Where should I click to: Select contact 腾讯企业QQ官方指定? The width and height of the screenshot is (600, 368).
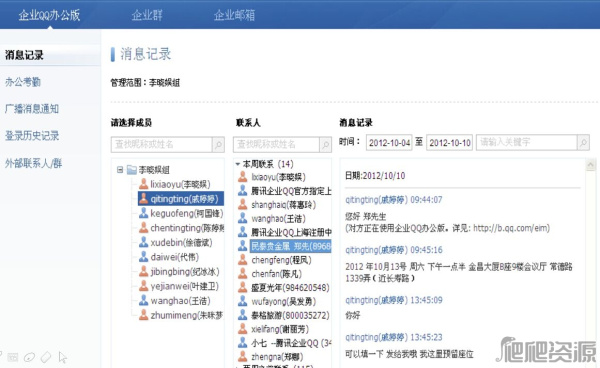[291, 191]
